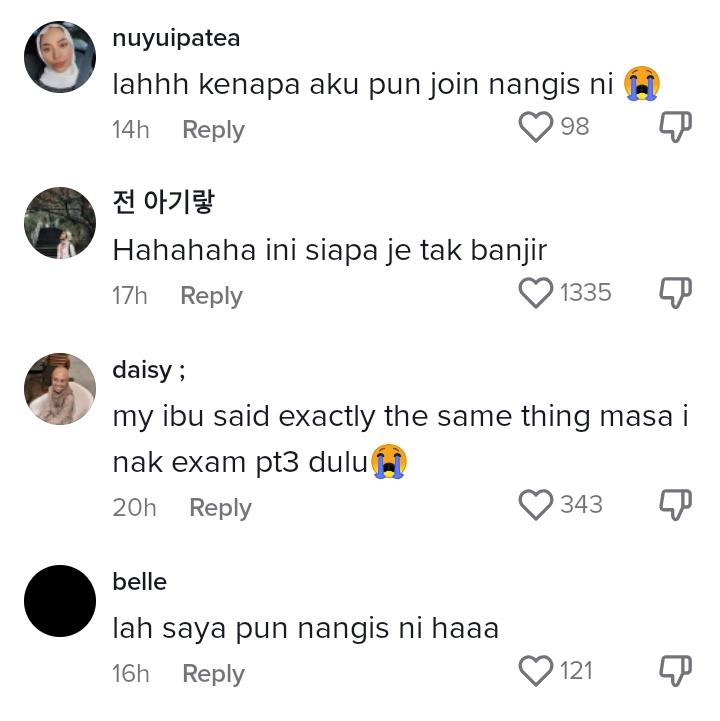Like nuyuipatea's comment with the heart
This screenshot has width=720, height=721.
[x=536, y=127]
